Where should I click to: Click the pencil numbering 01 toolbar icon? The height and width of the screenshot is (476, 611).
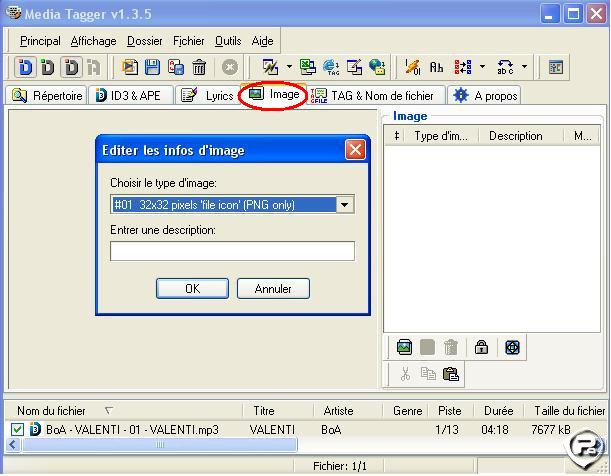click(413, 67)
